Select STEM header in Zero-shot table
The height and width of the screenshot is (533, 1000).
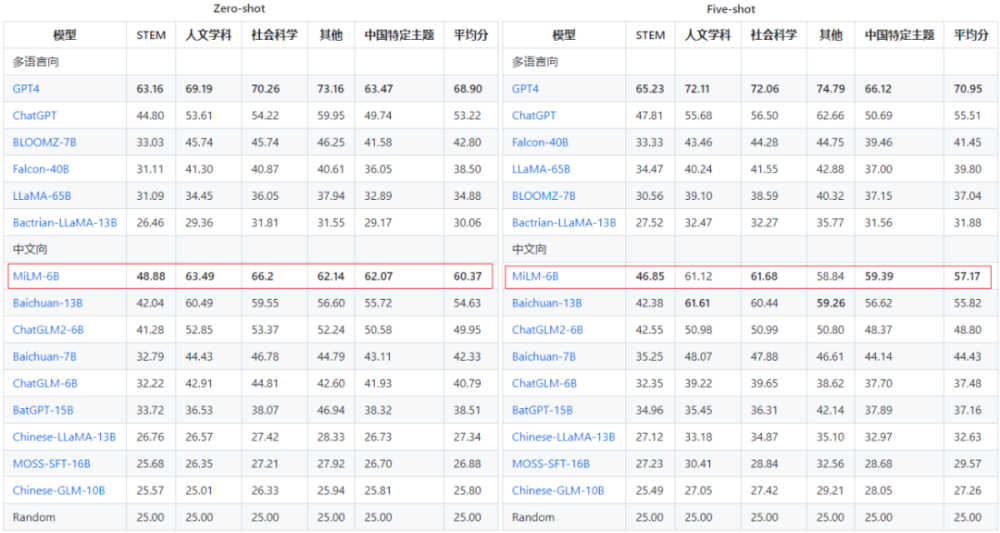tap(151, 35)
